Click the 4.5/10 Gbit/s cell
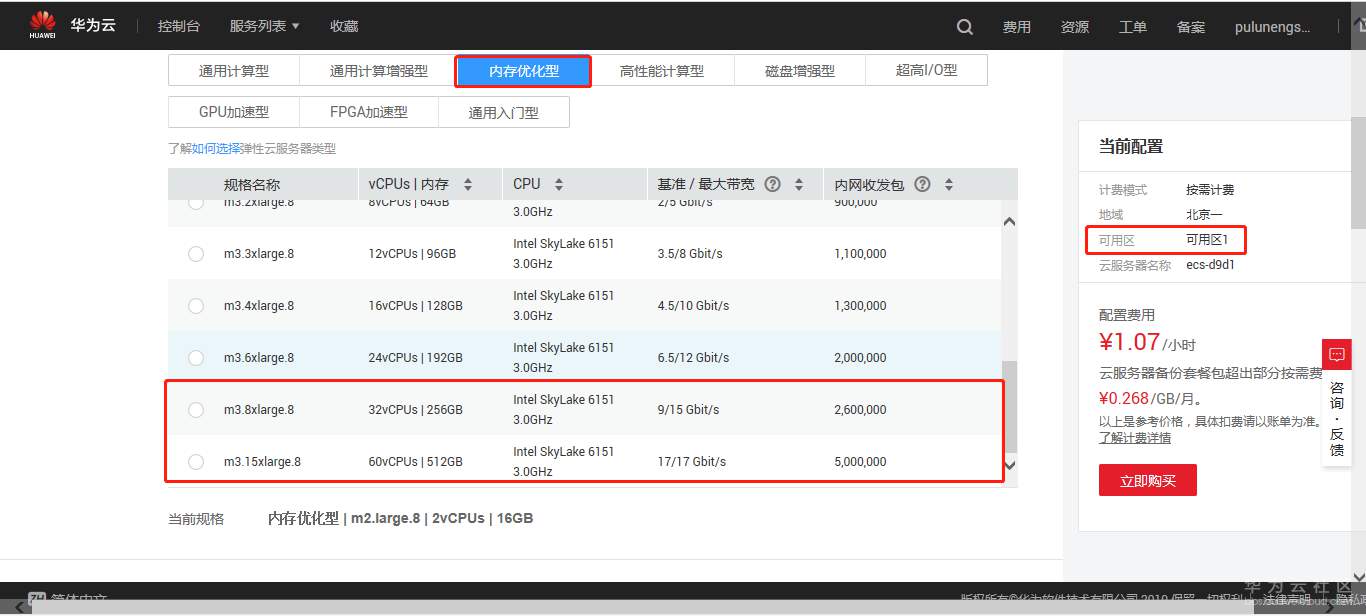Image resolution: width=1366 pixels, height=616 pixels. click(x=693, y=306)
